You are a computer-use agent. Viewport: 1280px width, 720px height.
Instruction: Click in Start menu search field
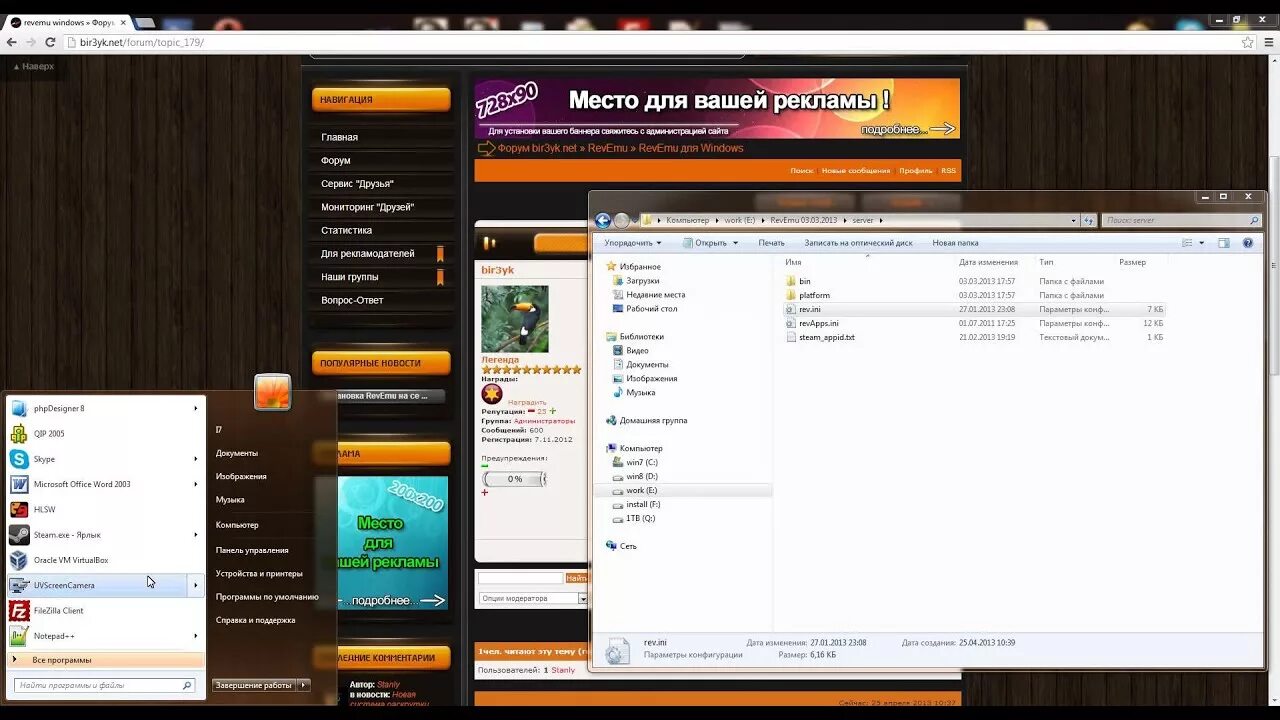point(104,685)
